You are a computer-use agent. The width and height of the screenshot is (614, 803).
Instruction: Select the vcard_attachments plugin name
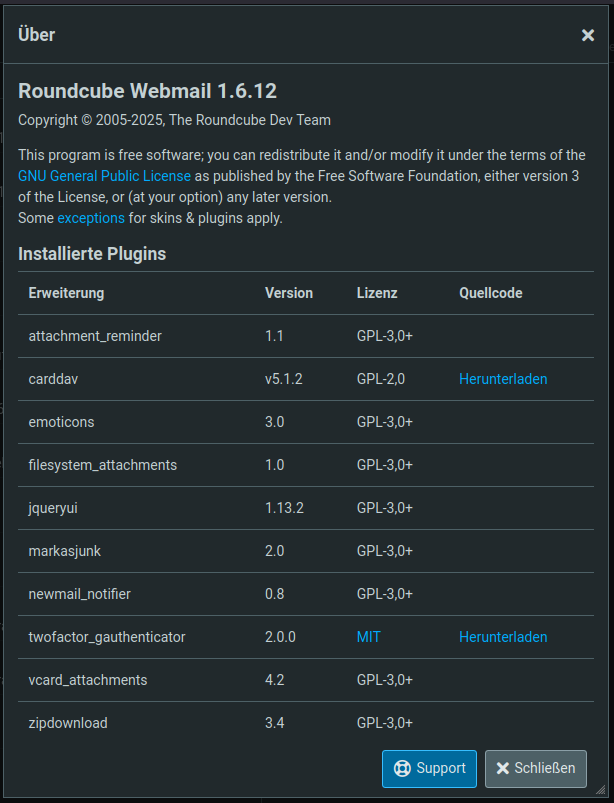(x=88, y=680)
